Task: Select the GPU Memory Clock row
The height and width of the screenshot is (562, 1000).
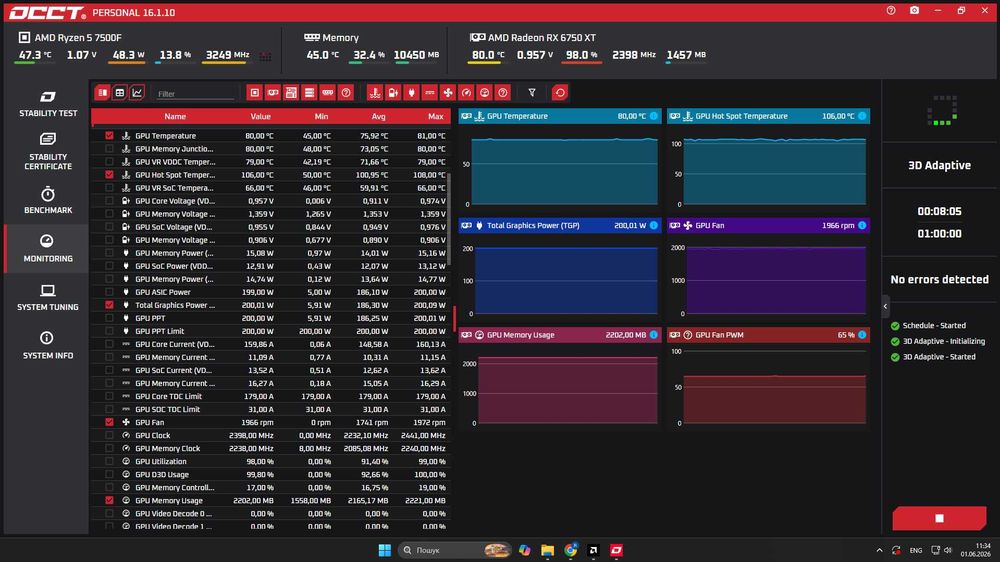Action: (271, 448)
